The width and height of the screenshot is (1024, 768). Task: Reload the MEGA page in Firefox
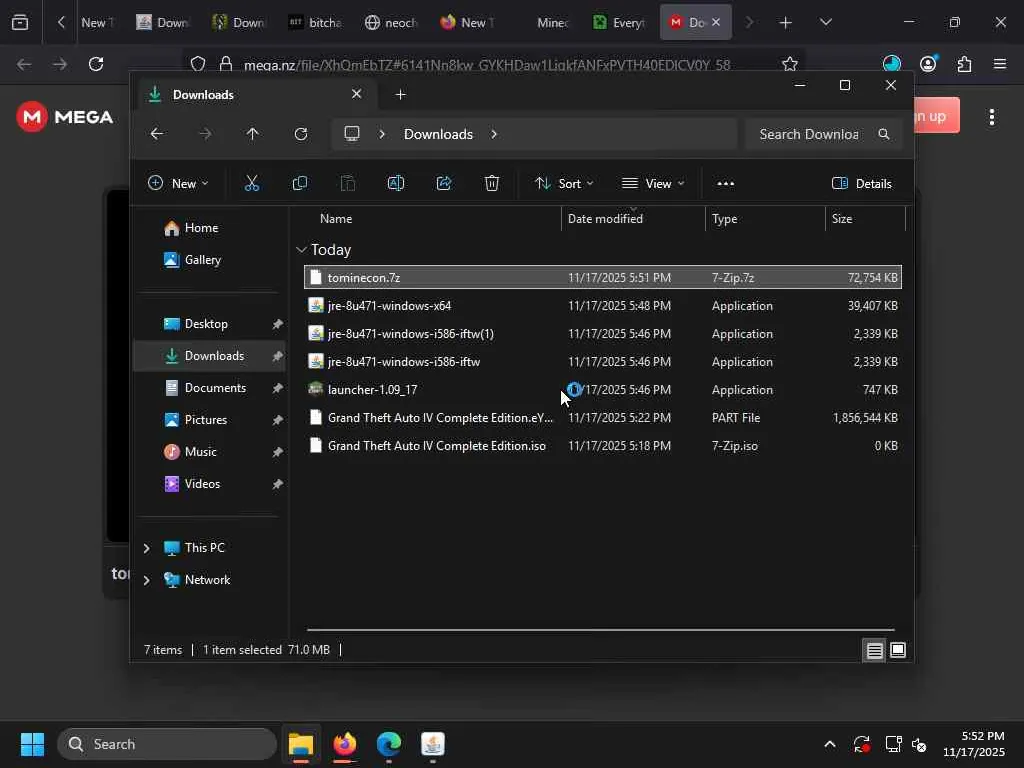pyautogui.click(x=96, y=64)
